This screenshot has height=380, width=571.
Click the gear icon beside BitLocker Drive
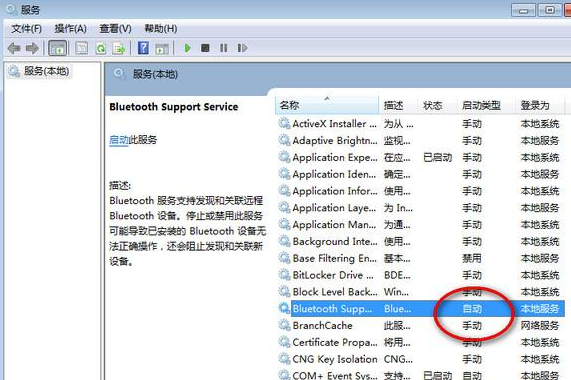284,275
